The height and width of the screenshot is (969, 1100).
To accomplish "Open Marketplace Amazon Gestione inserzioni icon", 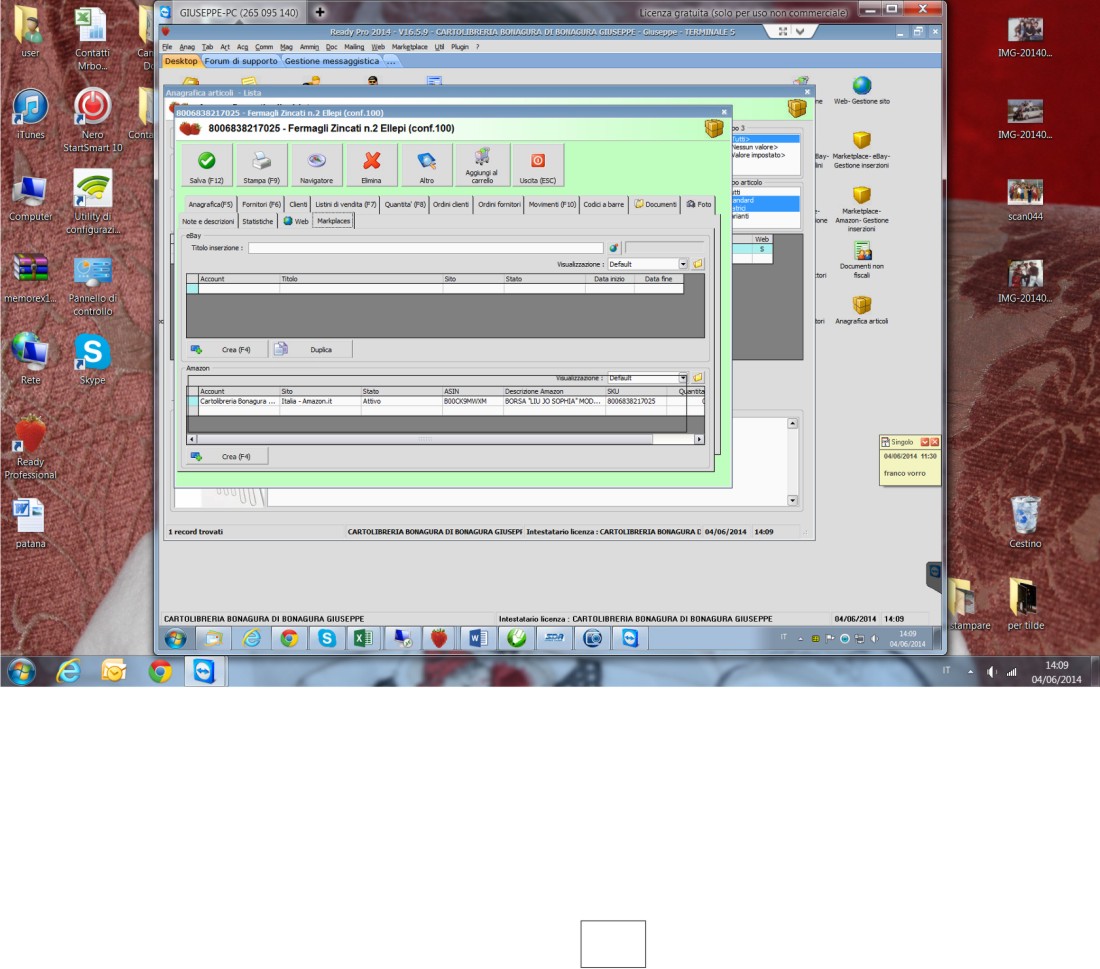I will 861,209.
